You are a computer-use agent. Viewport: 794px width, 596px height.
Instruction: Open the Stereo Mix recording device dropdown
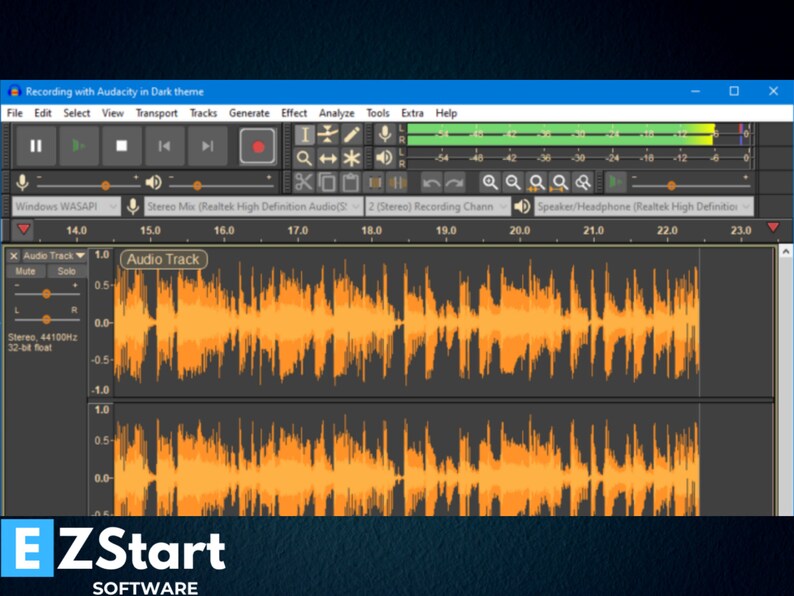click(254, 207)
